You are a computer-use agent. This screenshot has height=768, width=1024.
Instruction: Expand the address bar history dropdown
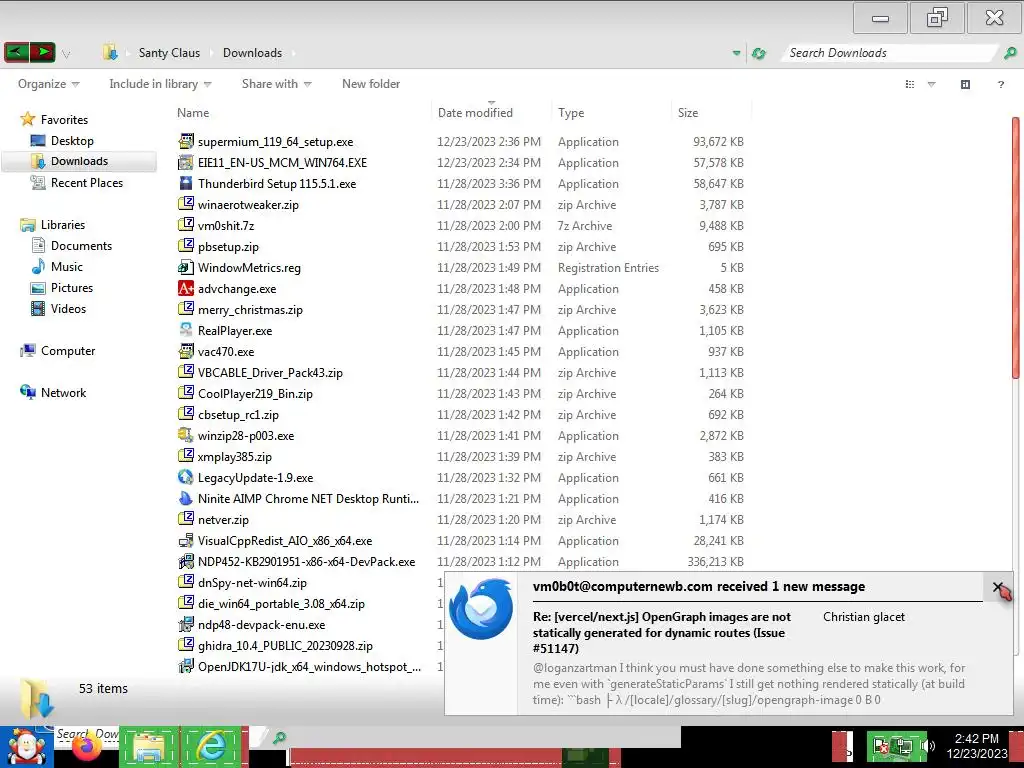tap(737, 53)
